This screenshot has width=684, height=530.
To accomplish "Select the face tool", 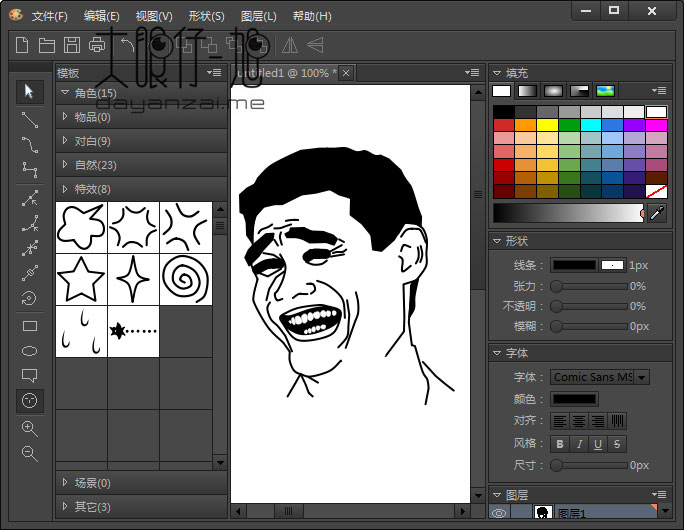I will (29, 400).
